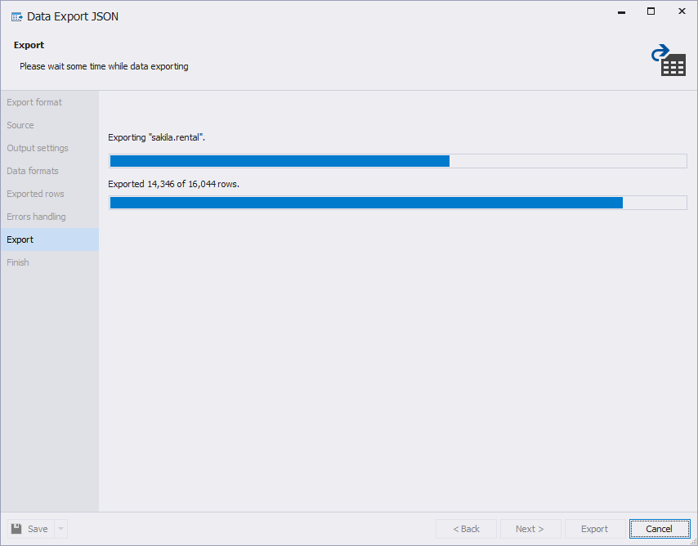Click the 'Exported 14,346 of 16,044 rows' text
The height and width of the screenshot is (546, 698).
click(174, 184)
